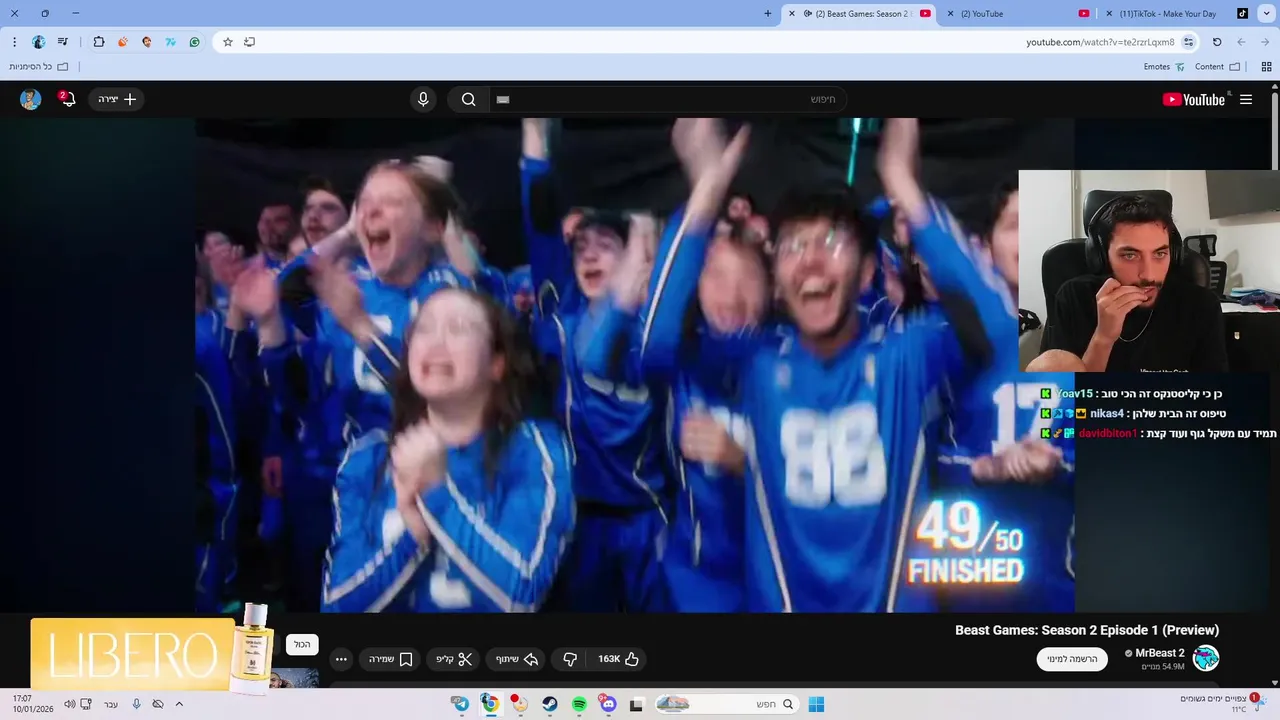
Task: Activate voice search microphone
Action: click(x=423, y=99)
